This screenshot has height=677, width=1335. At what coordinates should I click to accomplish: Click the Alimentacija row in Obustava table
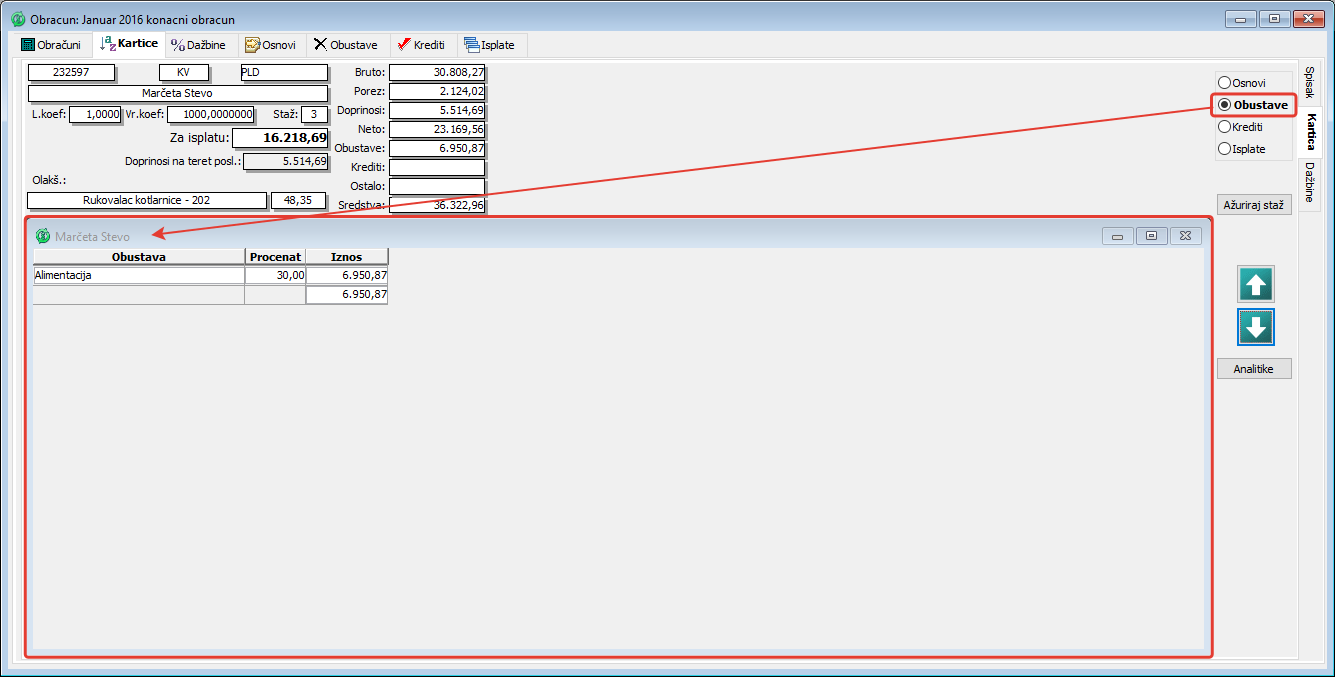pos(139,275)
